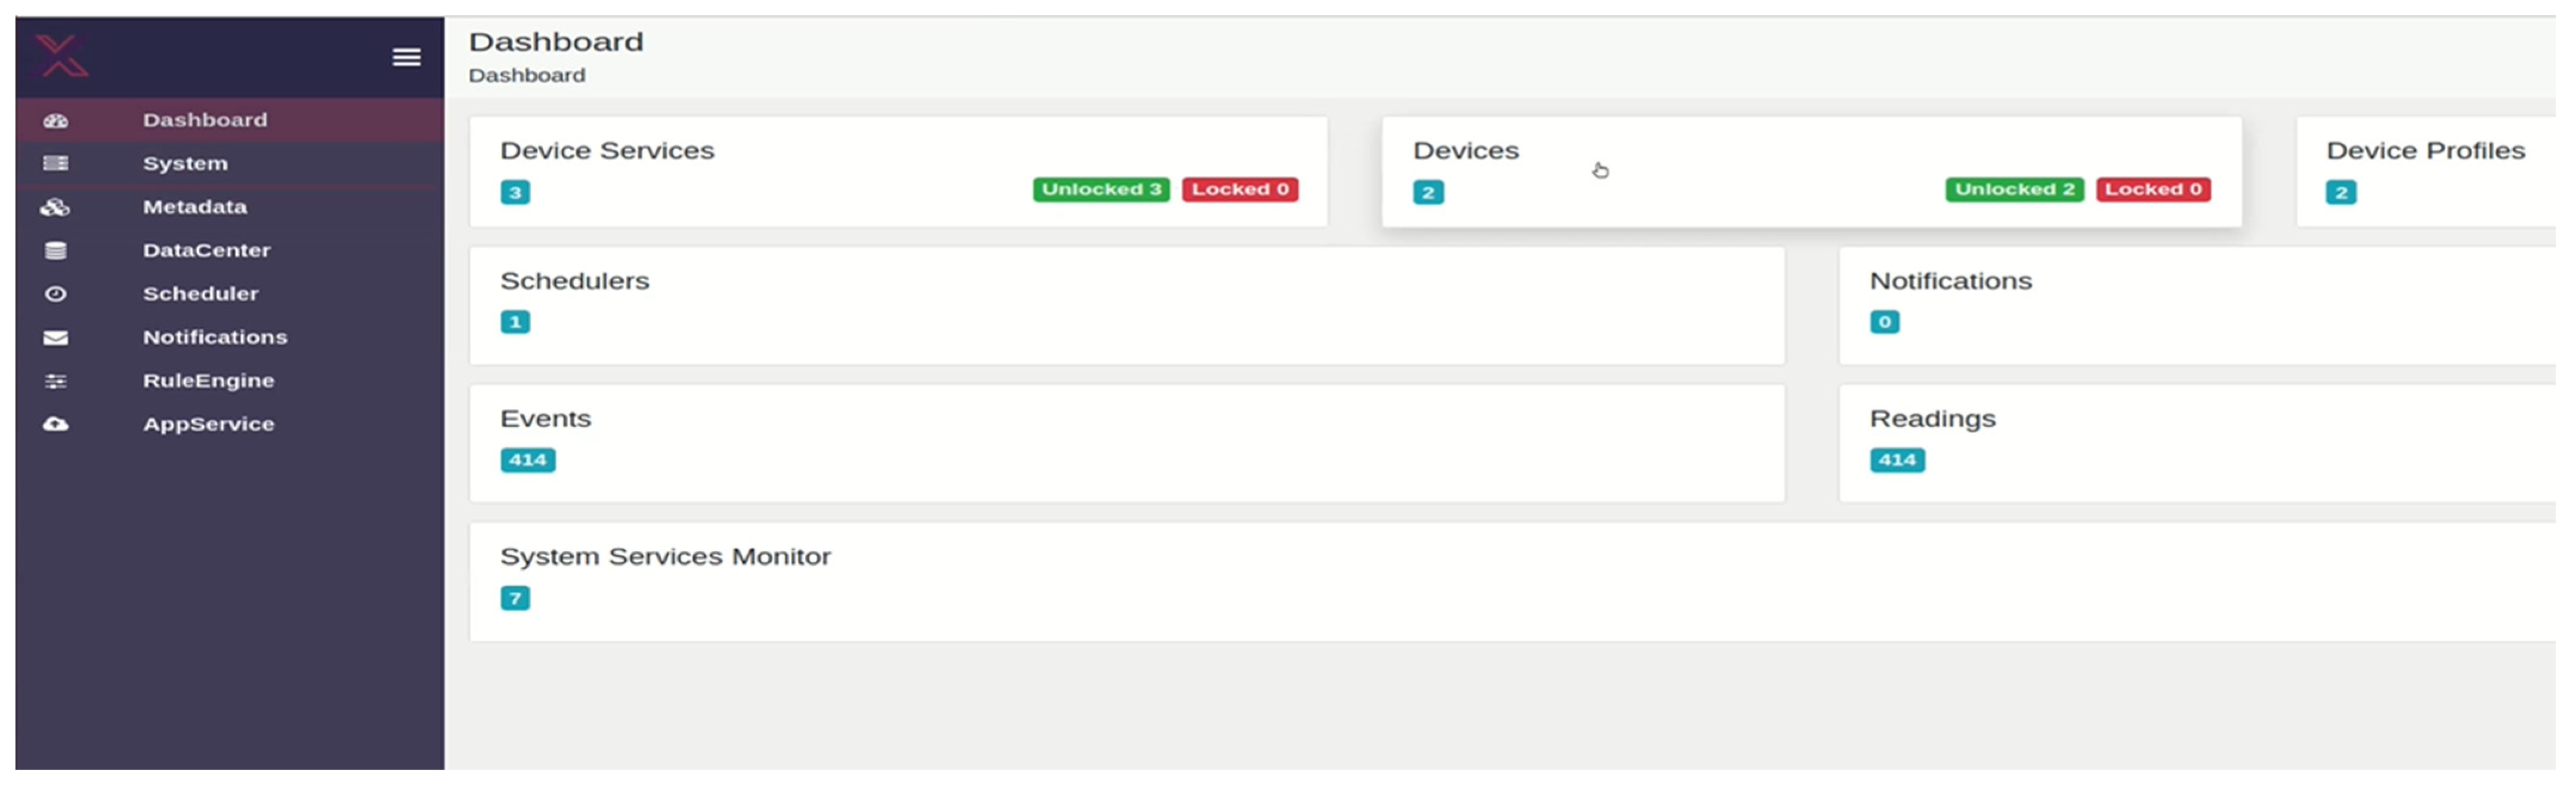The width and height of the screenshot is (2576, 787).
Task: Click the System server icon
Action: click(x=56, y=164)
